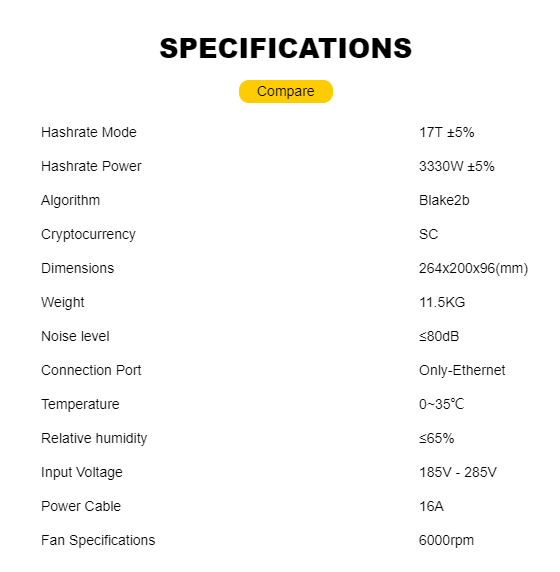
Task: Click the Hashrate Power label
Action: point(91,166)
